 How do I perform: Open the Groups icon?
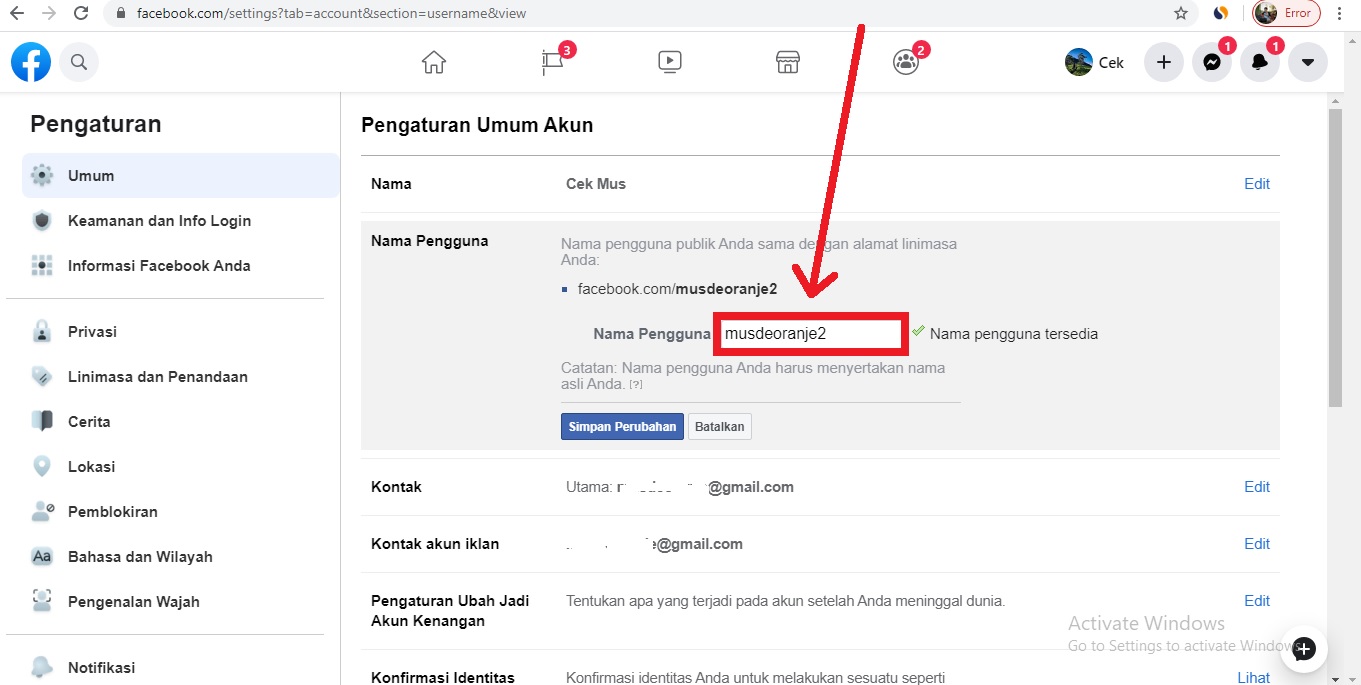tap(906, 62)
